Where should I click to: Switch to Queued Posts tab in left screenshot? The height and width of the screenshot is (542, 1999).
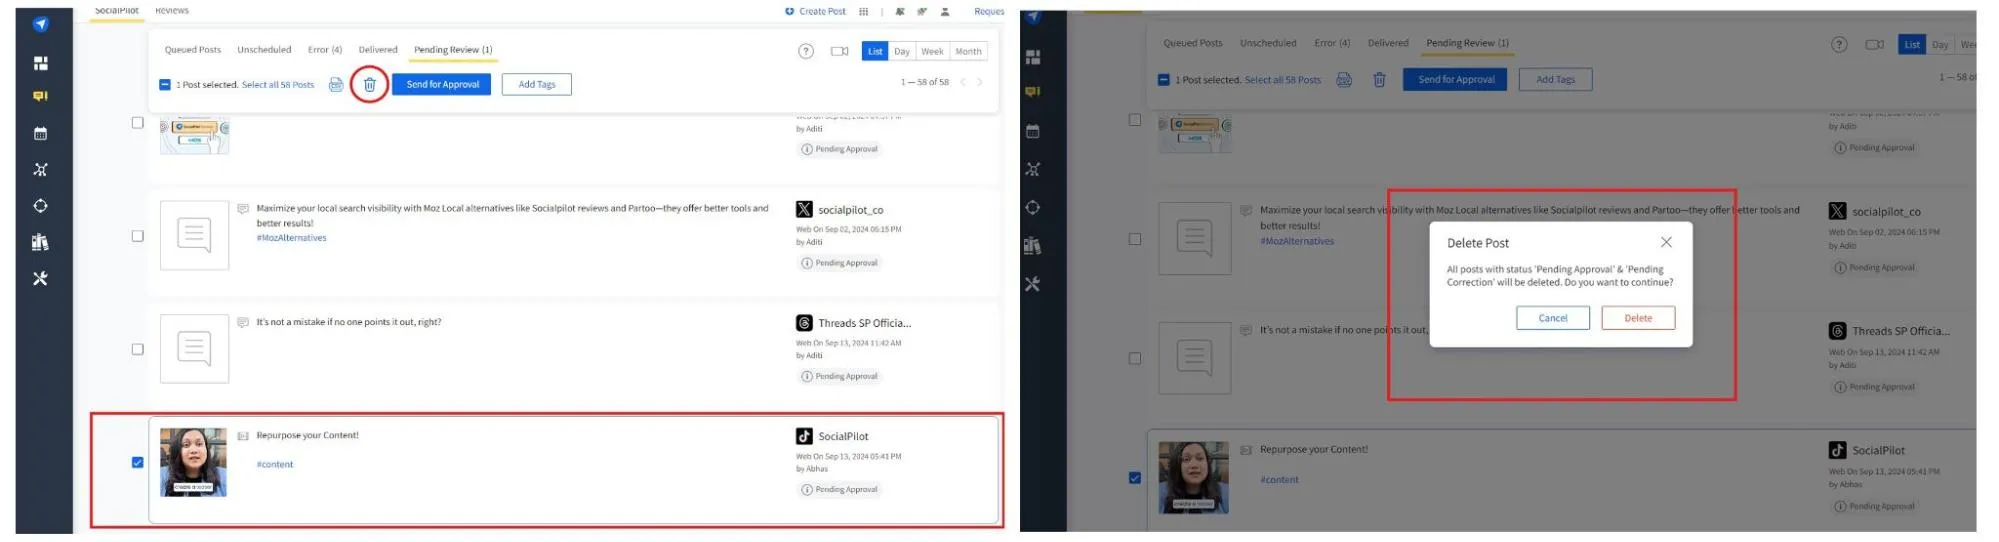point(193,50)
